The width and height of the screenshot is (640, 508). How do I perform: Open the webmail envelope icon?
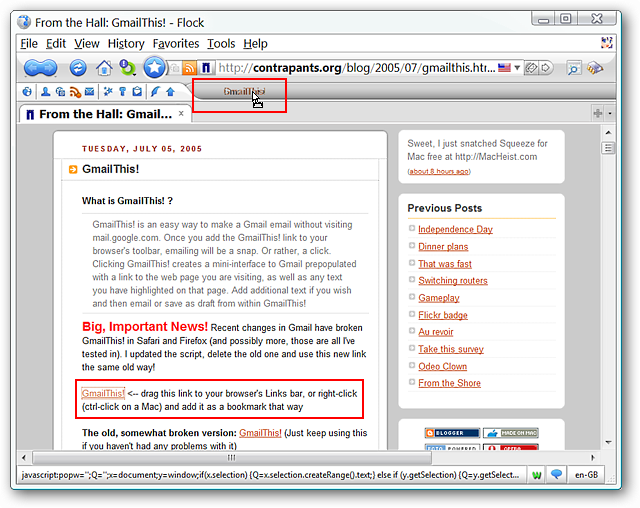click(89, 92)
